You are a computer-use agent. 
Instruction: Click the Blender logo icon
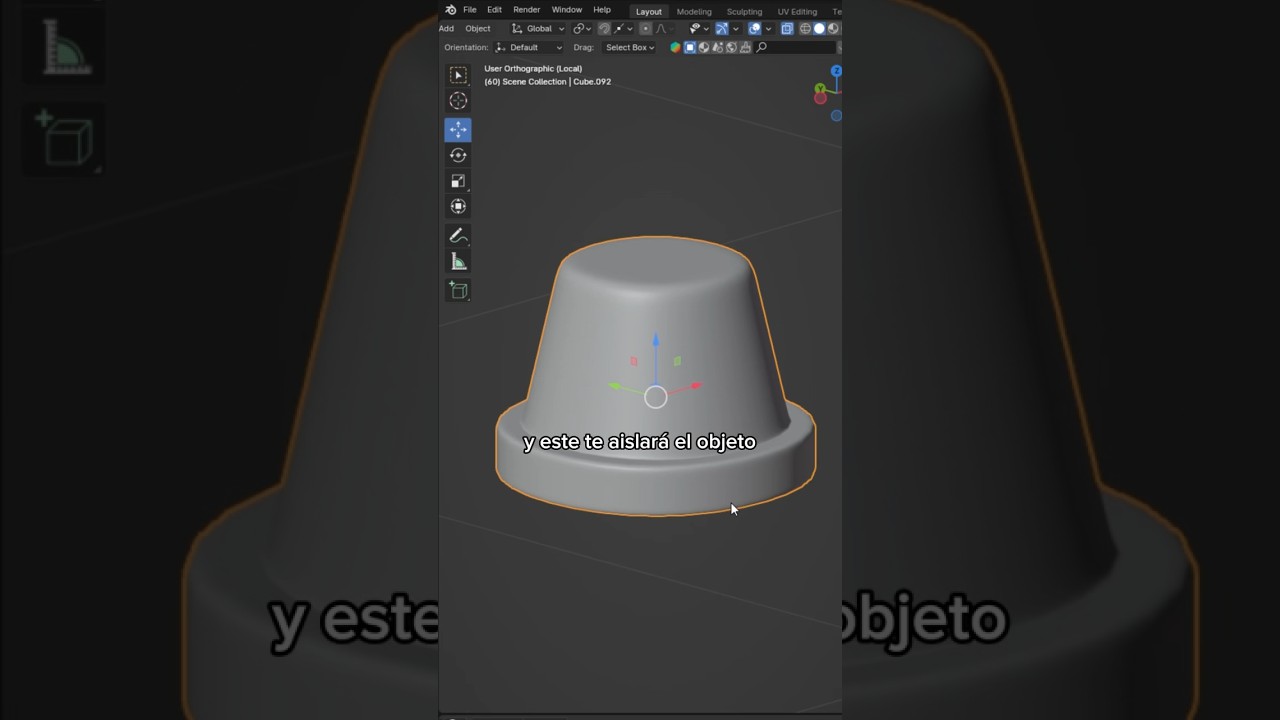pos(450,10)
